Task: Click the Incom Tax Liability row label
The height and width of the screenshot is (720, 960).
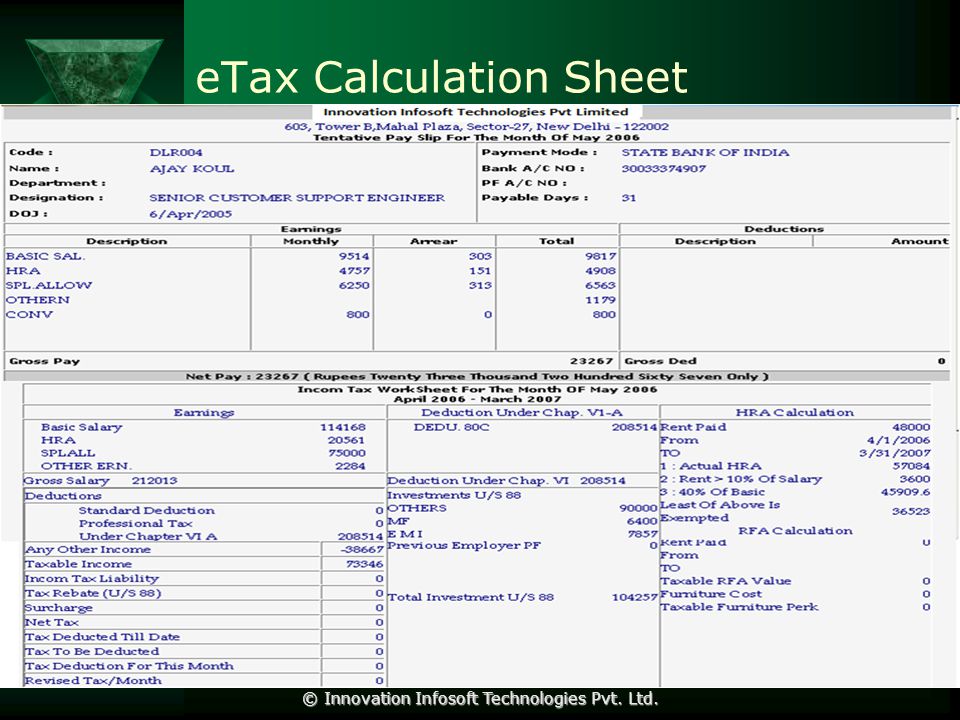Action: (x=92, y=579)
